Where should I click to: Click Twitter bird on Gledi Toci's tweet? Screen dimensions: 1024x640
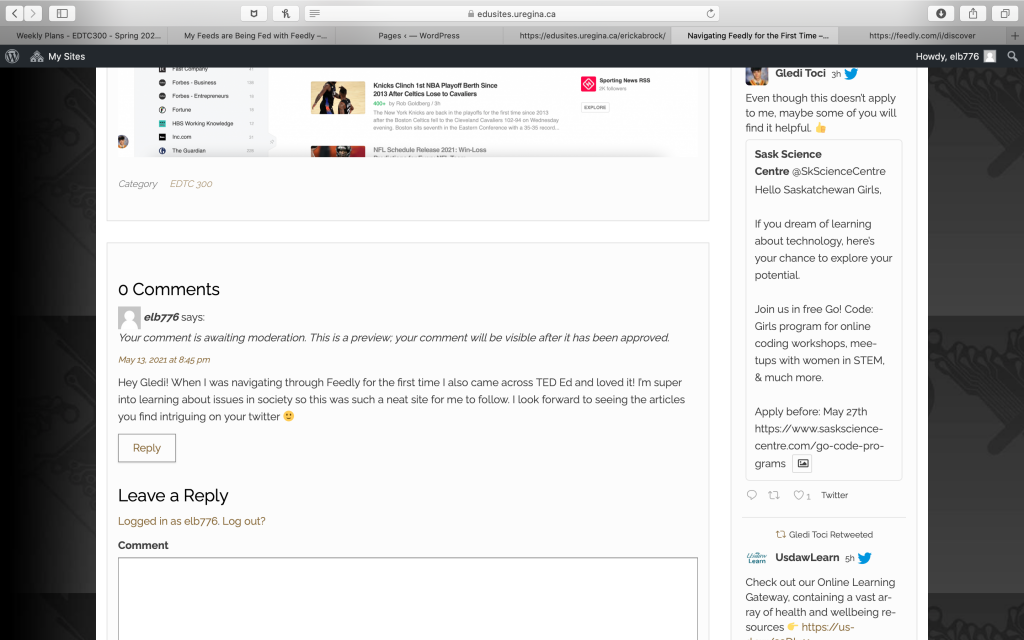click(851, 74)
